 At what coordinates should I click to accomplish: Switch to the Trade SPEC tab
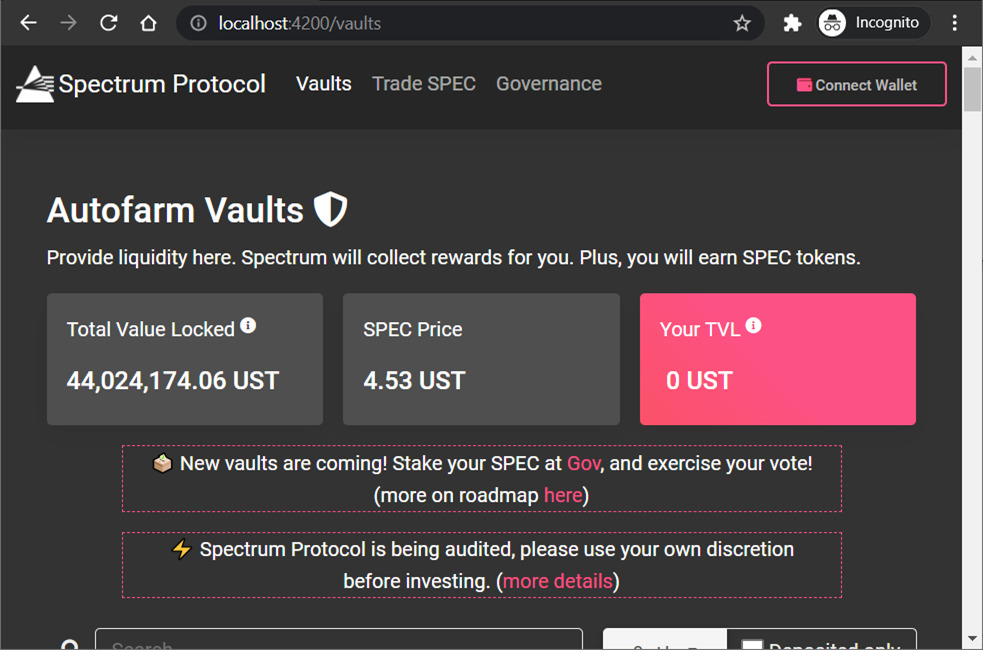(x=424, y=84)
